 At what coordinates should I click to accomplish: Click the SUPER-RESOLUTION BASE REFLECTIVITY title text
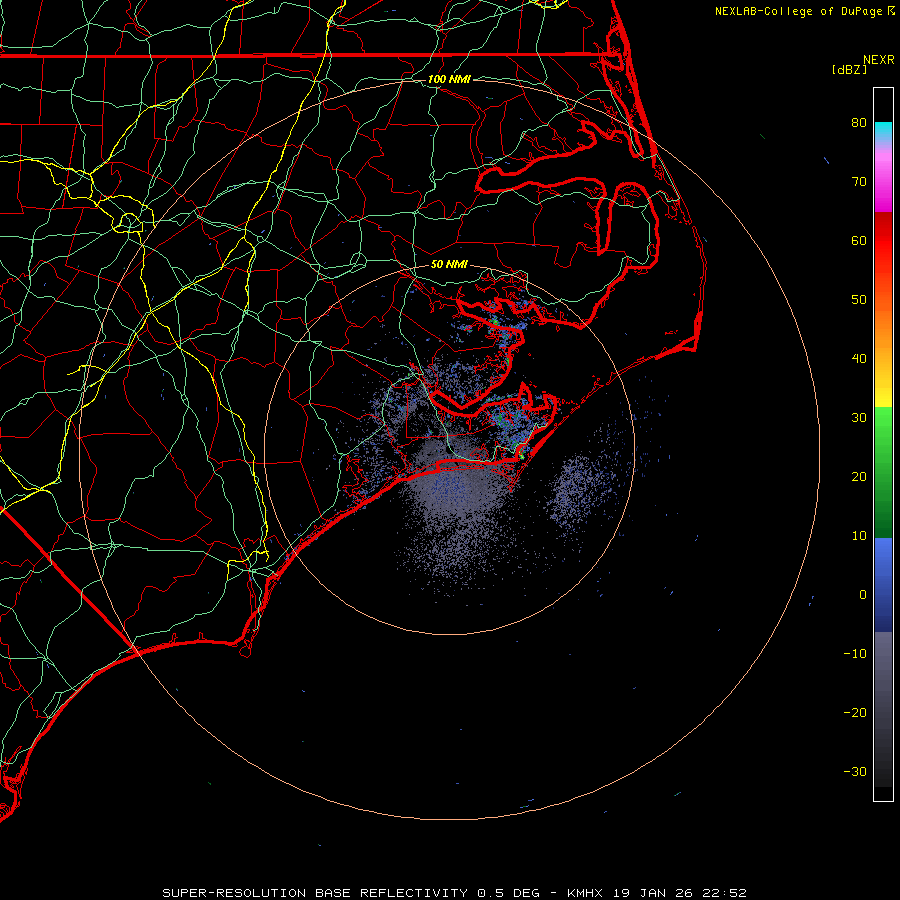point(315,893)
